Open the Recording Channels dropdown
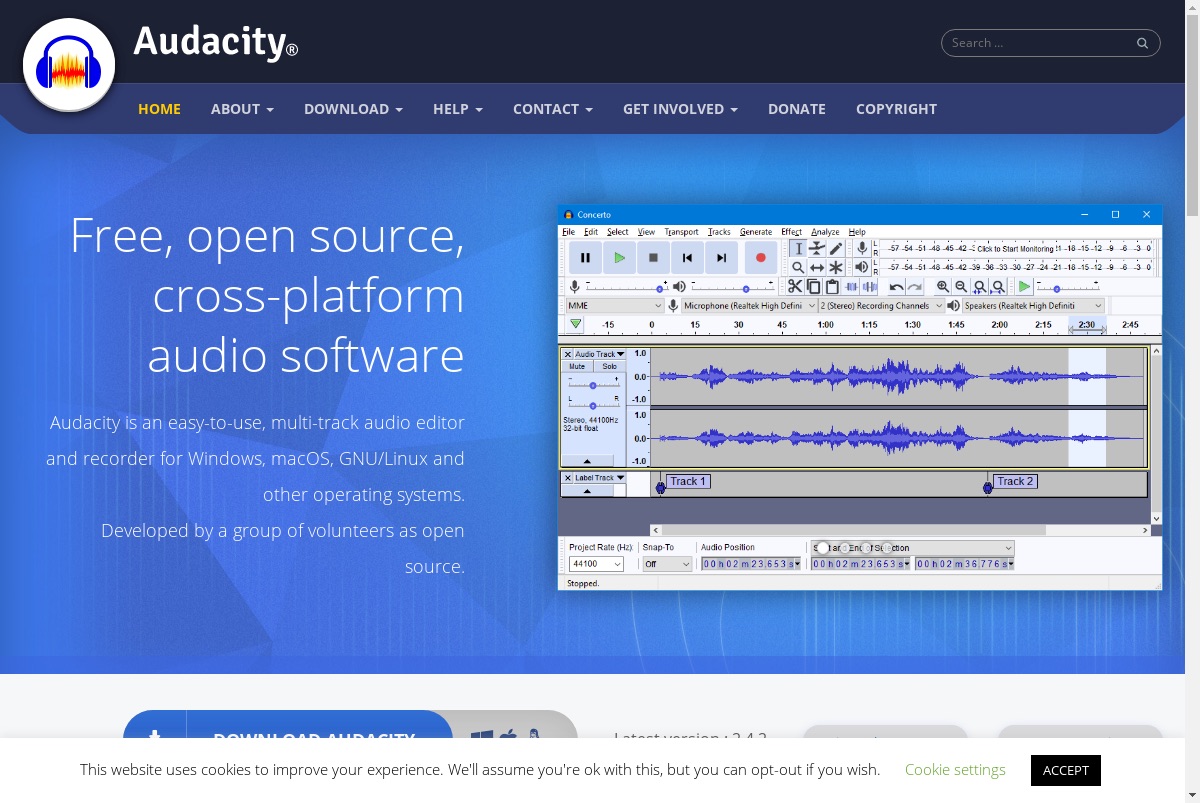The image size is (1200, 803). tap(881, 306)
